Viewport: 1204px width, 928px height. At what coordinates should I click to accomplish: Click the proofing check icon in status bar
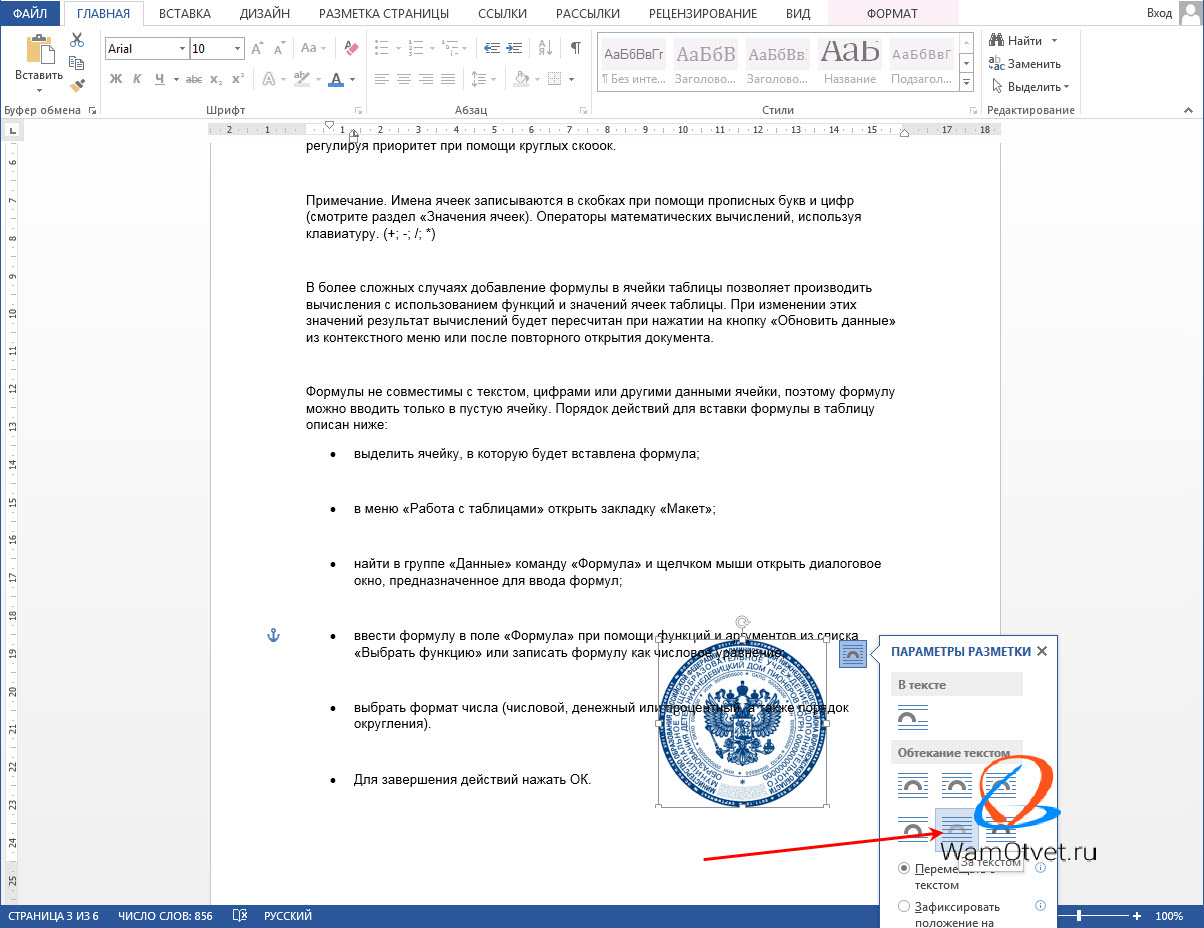240,916
